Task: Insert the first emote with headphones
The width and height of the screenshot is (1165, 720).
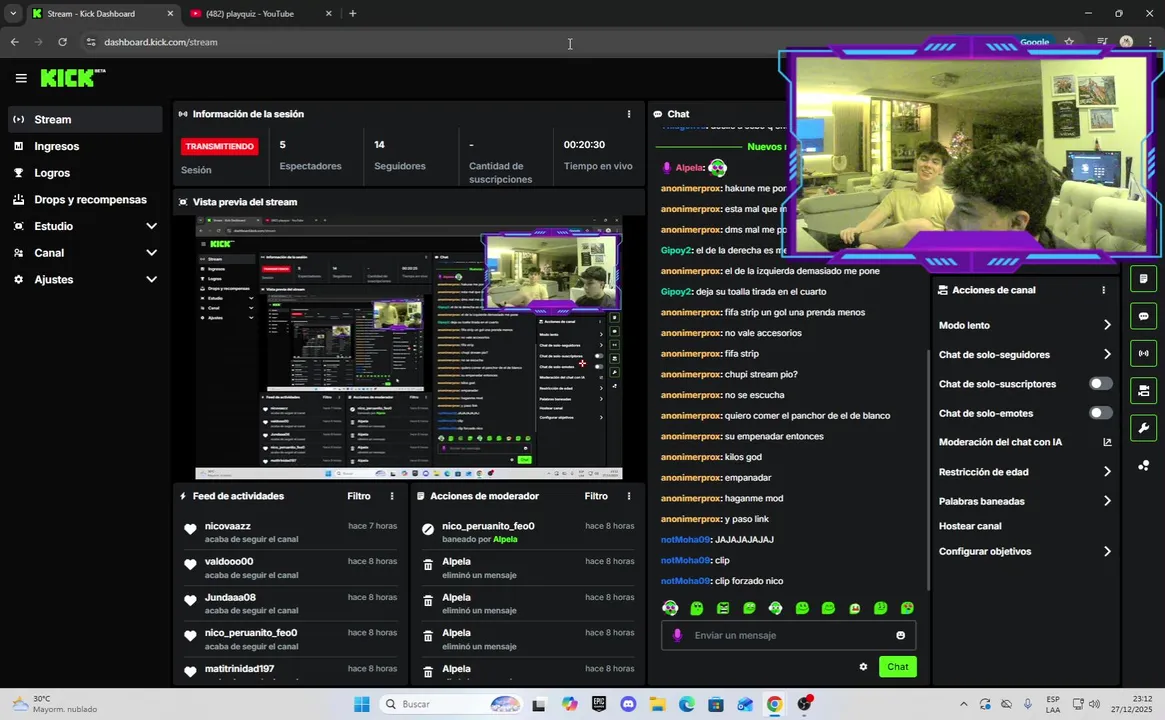Action: pyautogui.click(x=670, y=608)
